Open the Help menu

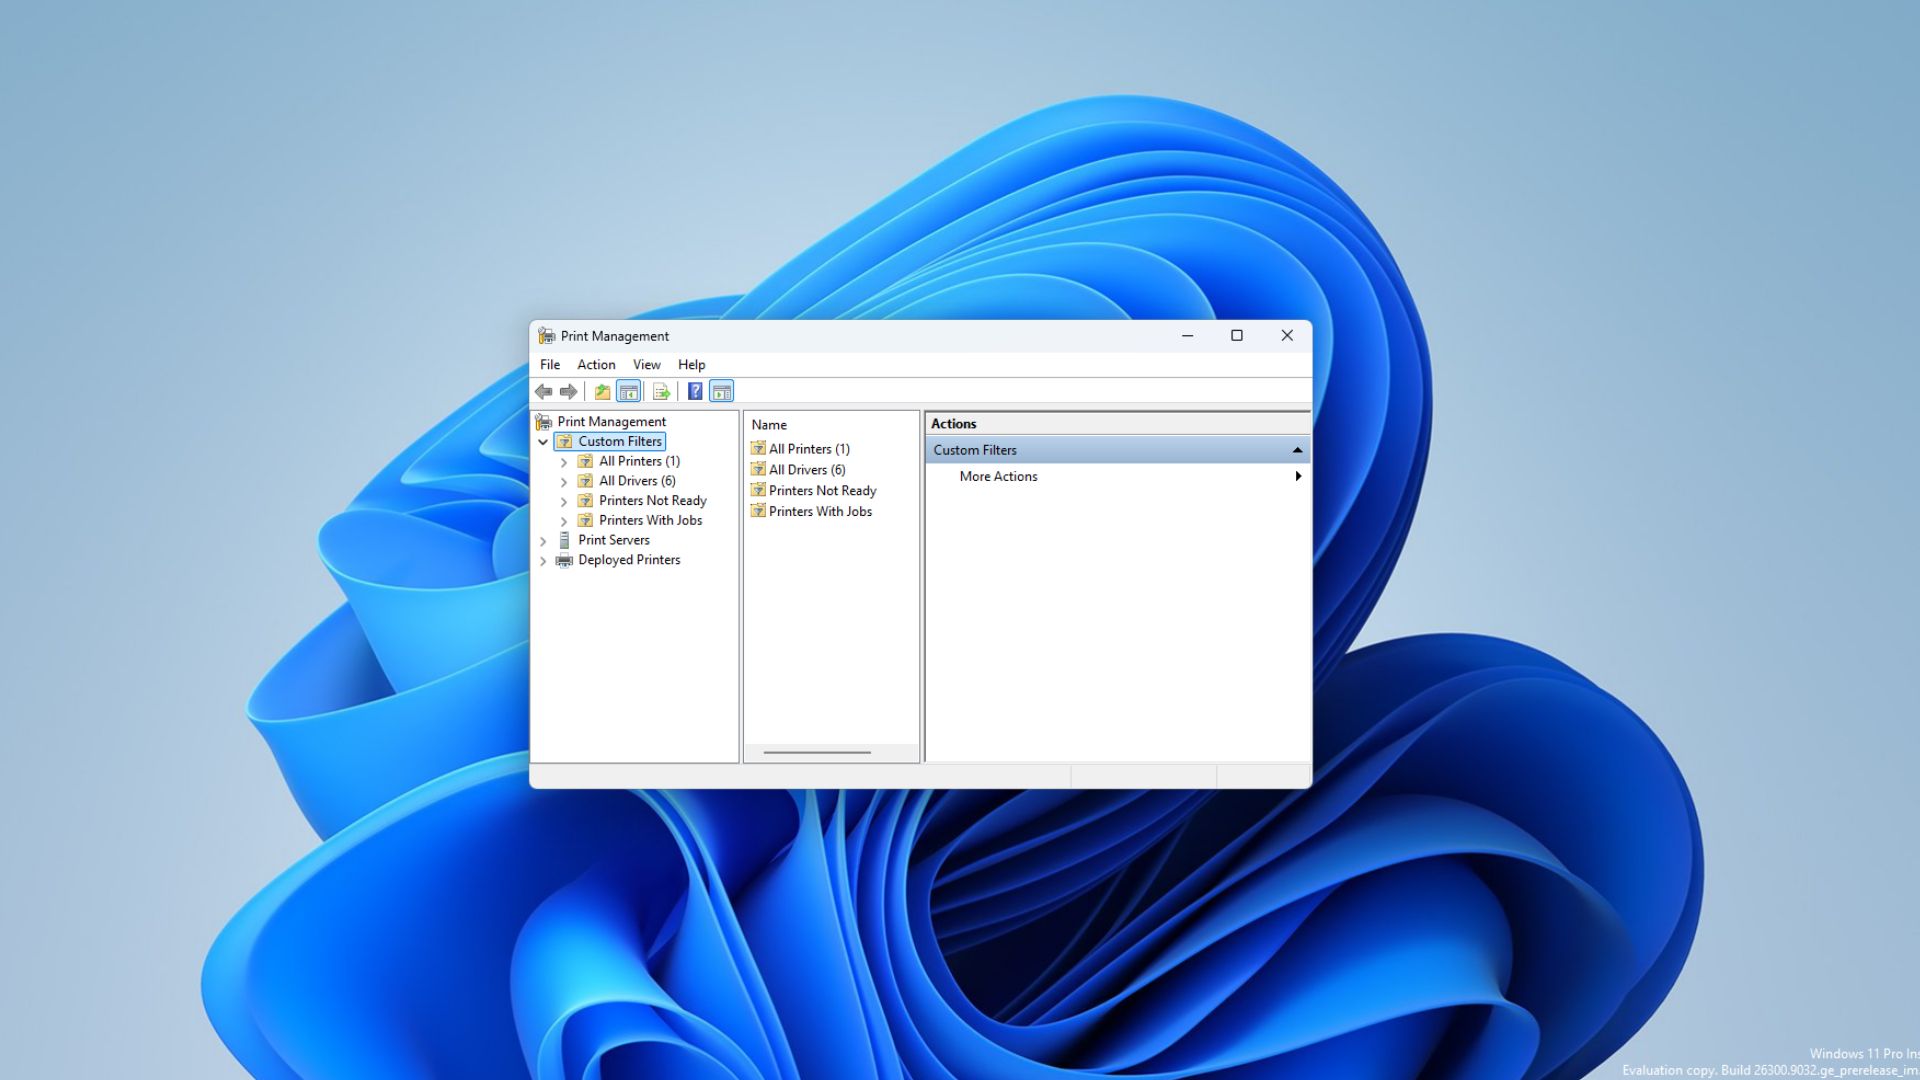(x=691, y=365)
